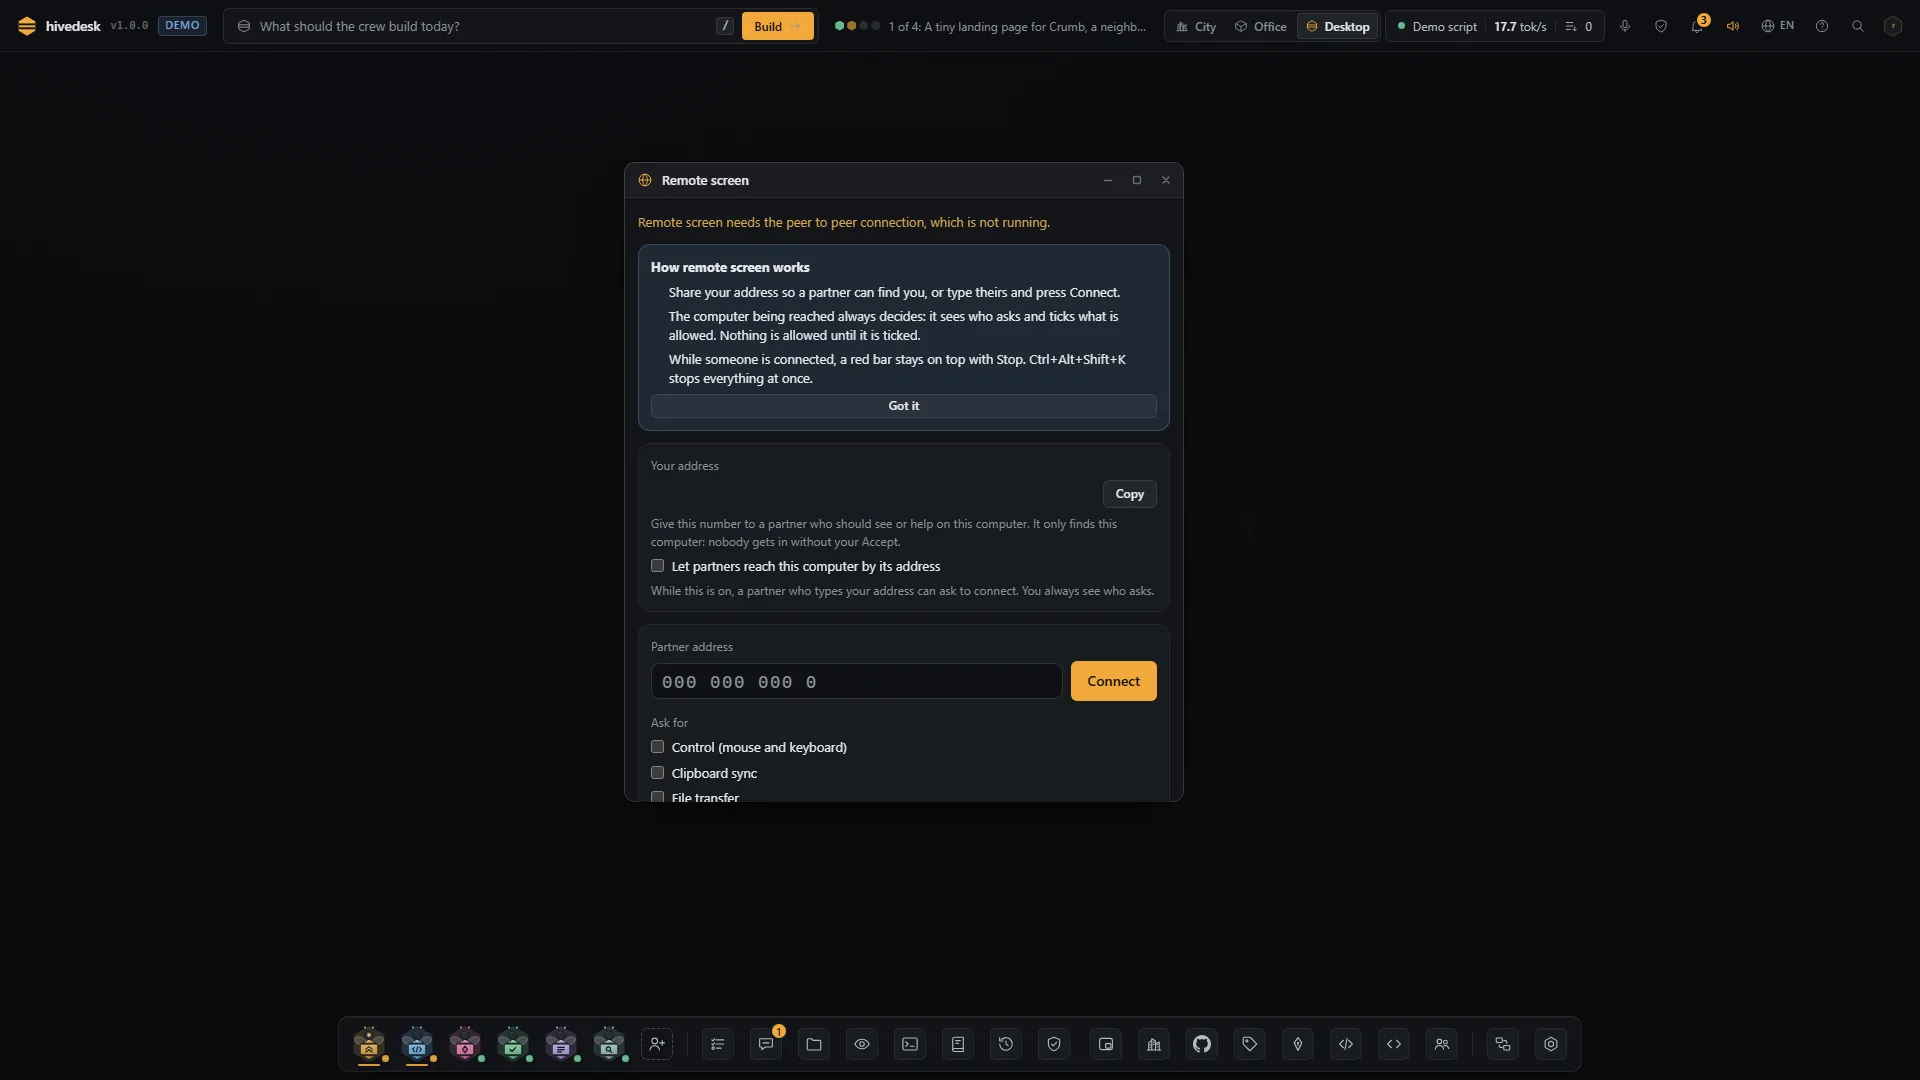The image size is (1920, 1080).
Task: Switch to City view tab
Action: (x=1196, y=26)
